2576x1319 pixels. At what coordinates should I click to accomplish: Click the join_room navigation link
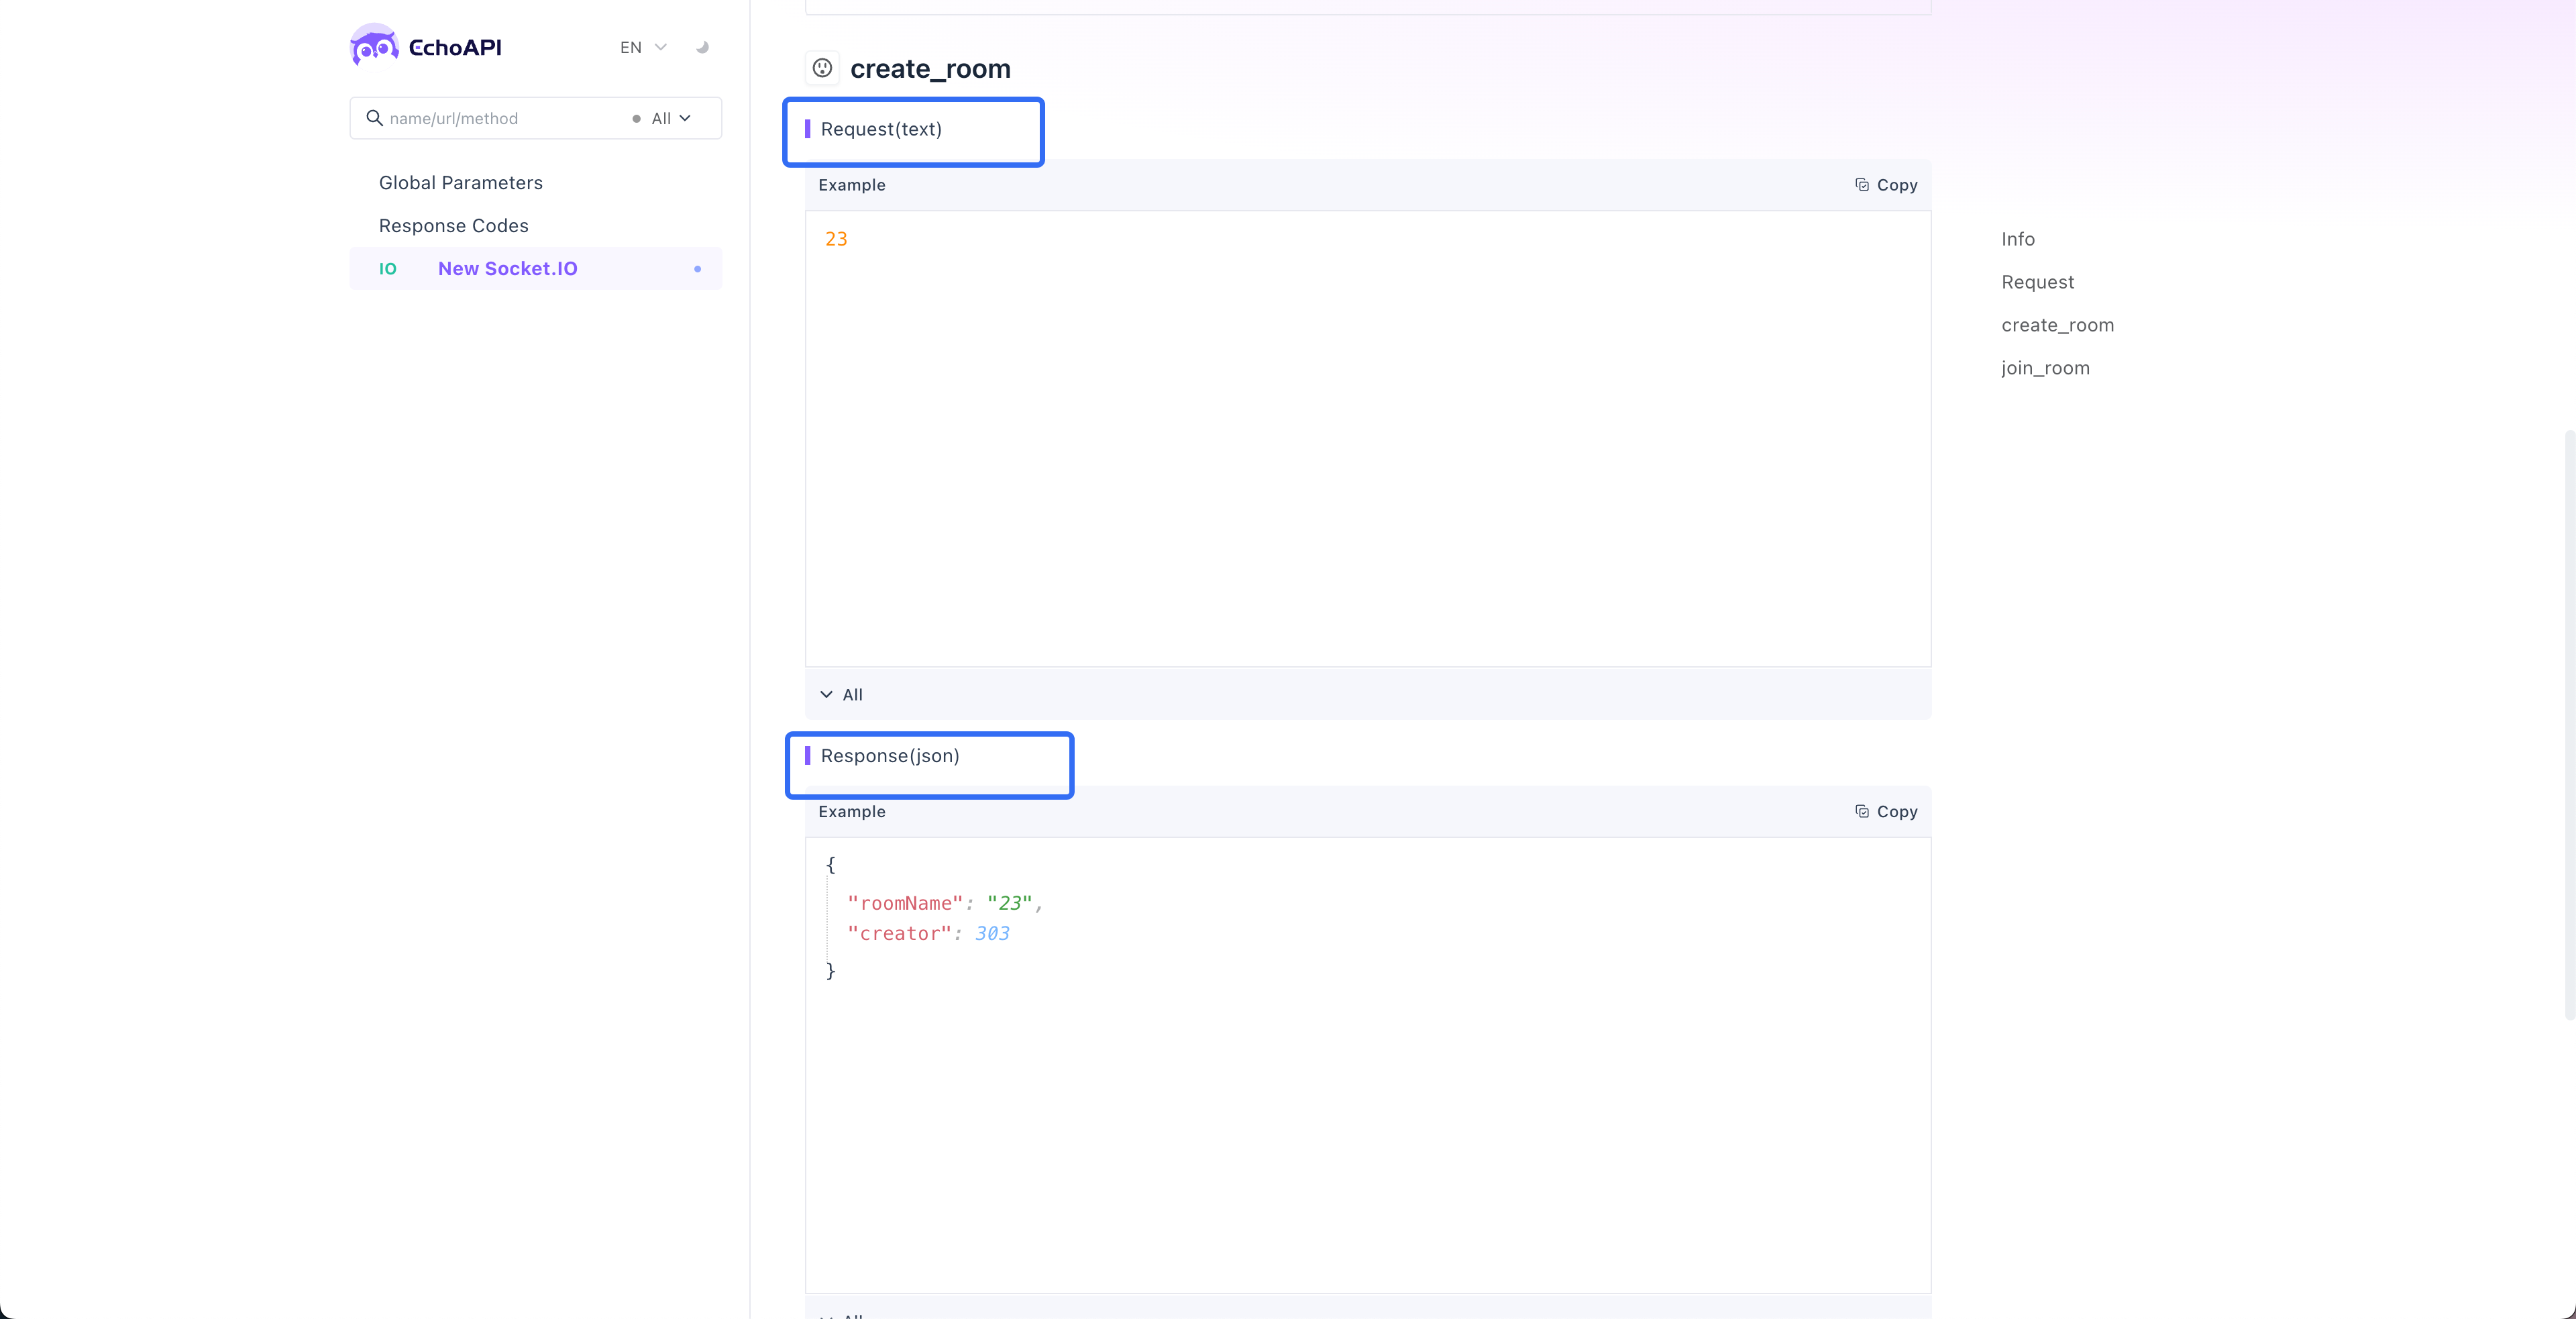[2046, 367]
